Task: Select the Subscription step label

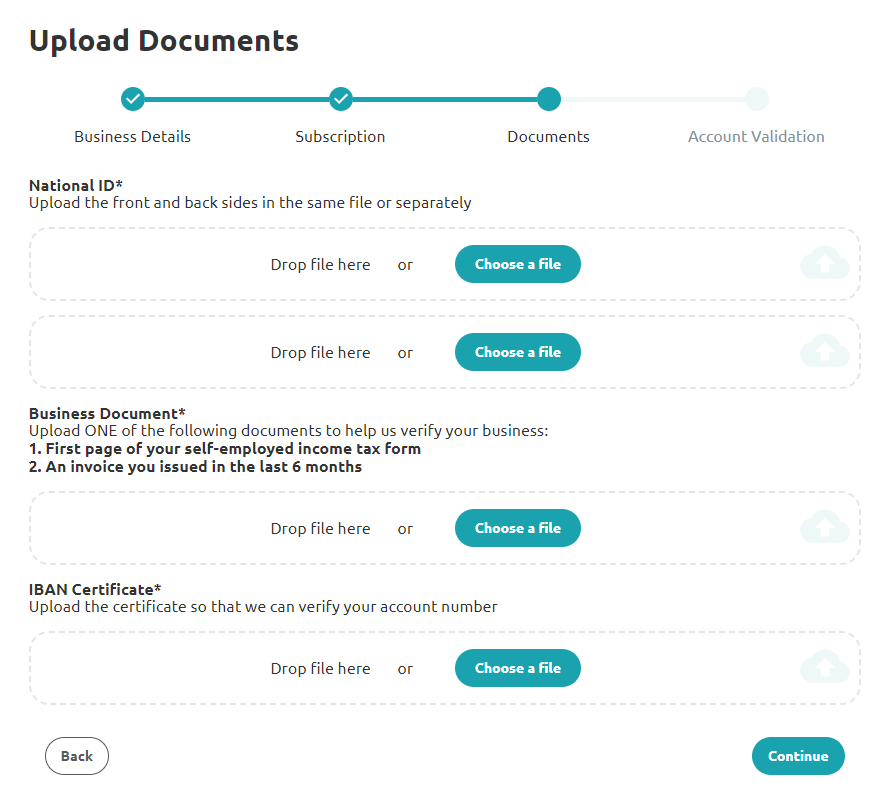Action: [340, 137]
